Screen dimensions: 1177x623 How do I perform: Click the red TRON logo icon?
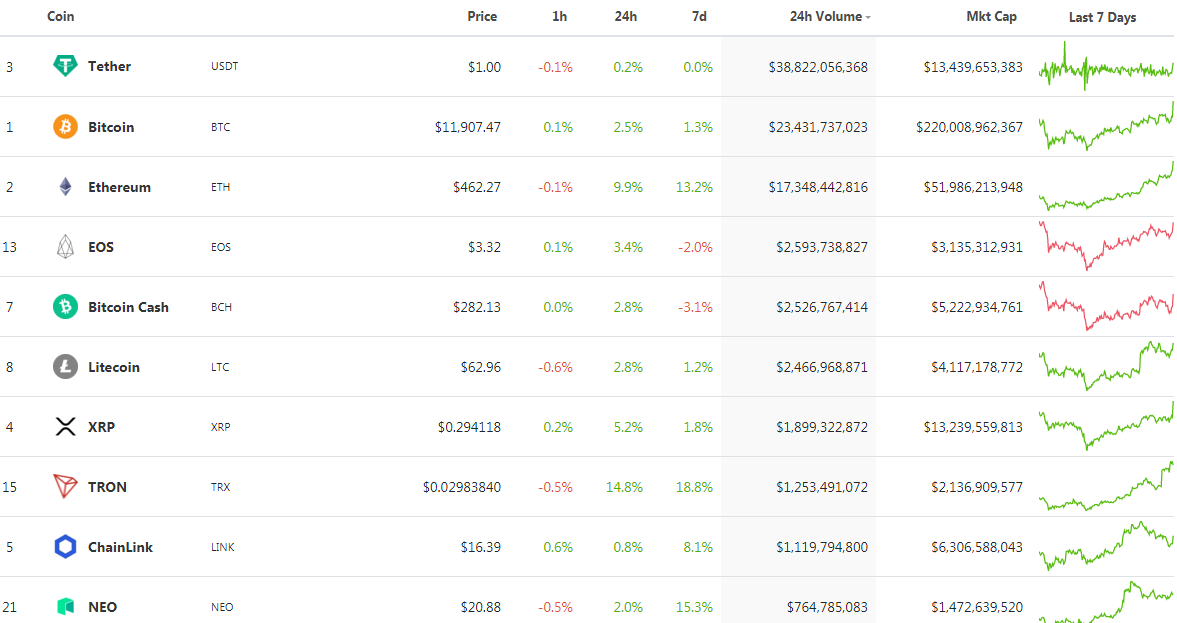[x=65, y=487]
